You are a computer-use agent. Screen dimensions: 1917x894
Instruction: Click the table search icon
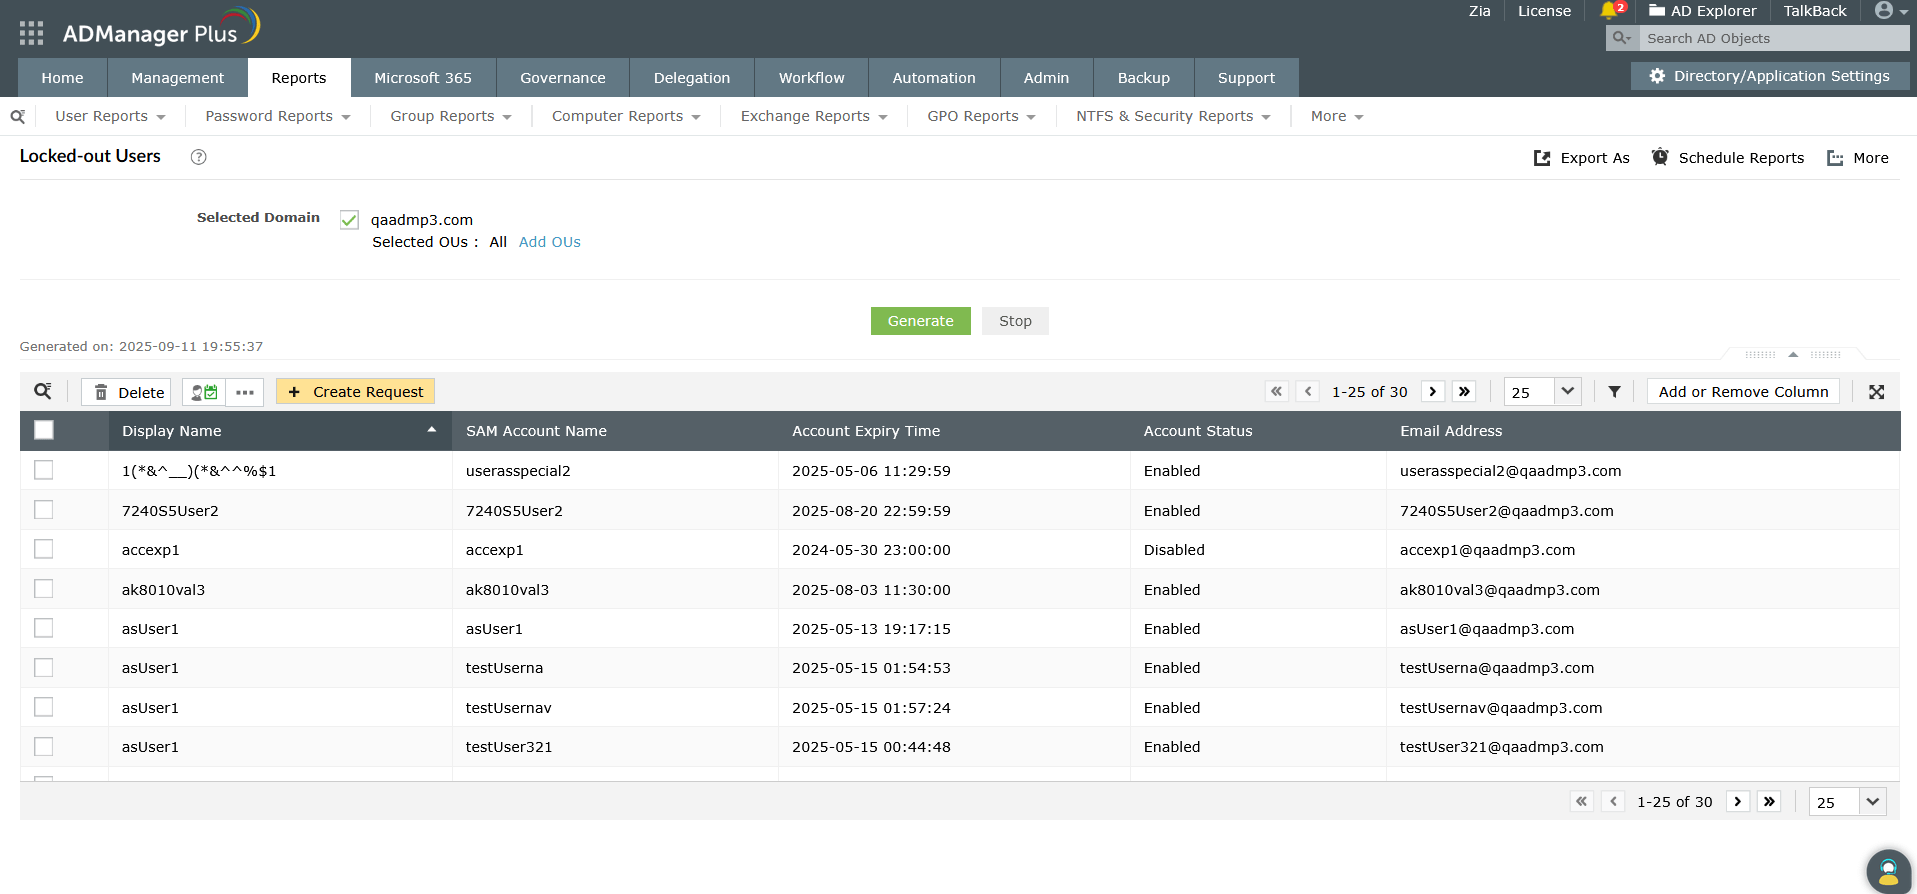coord(43,392)
